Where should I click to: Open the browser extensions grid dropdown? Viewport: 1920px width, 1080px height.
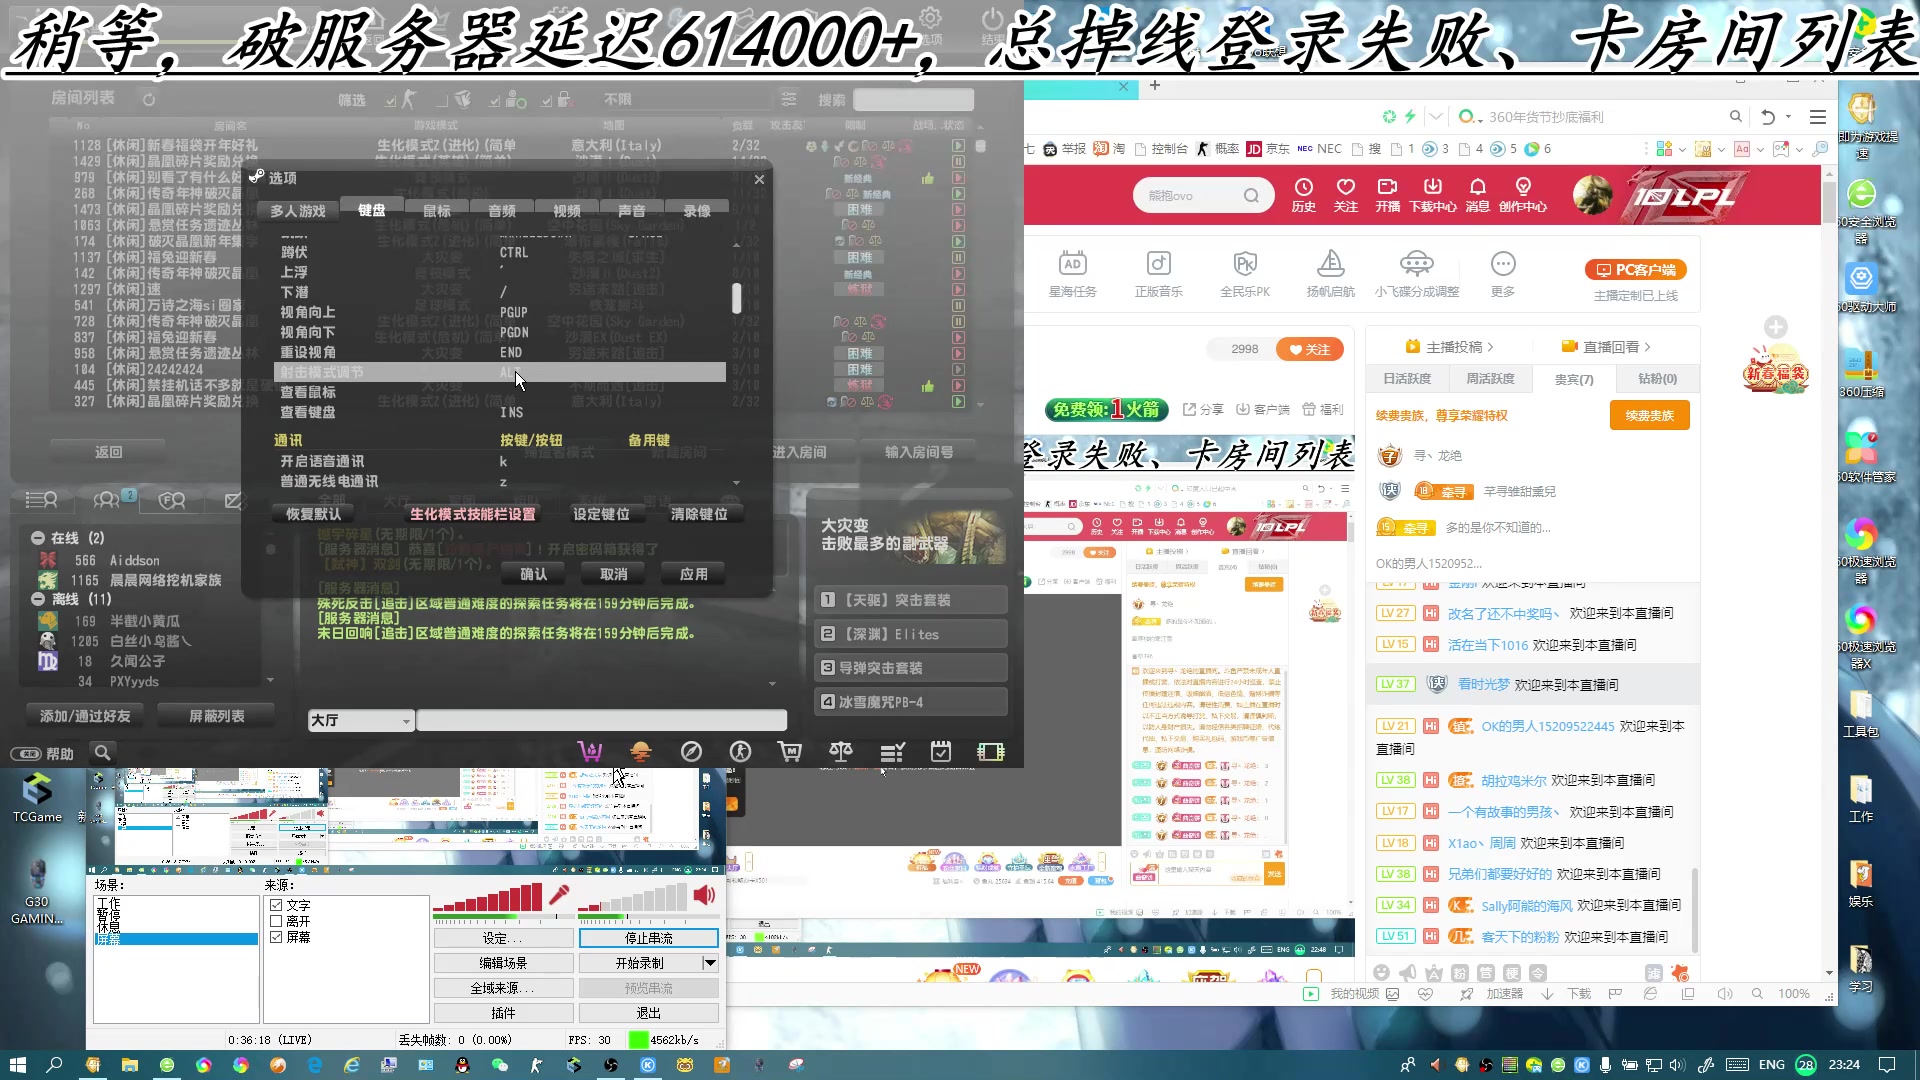pos(1682,149)
